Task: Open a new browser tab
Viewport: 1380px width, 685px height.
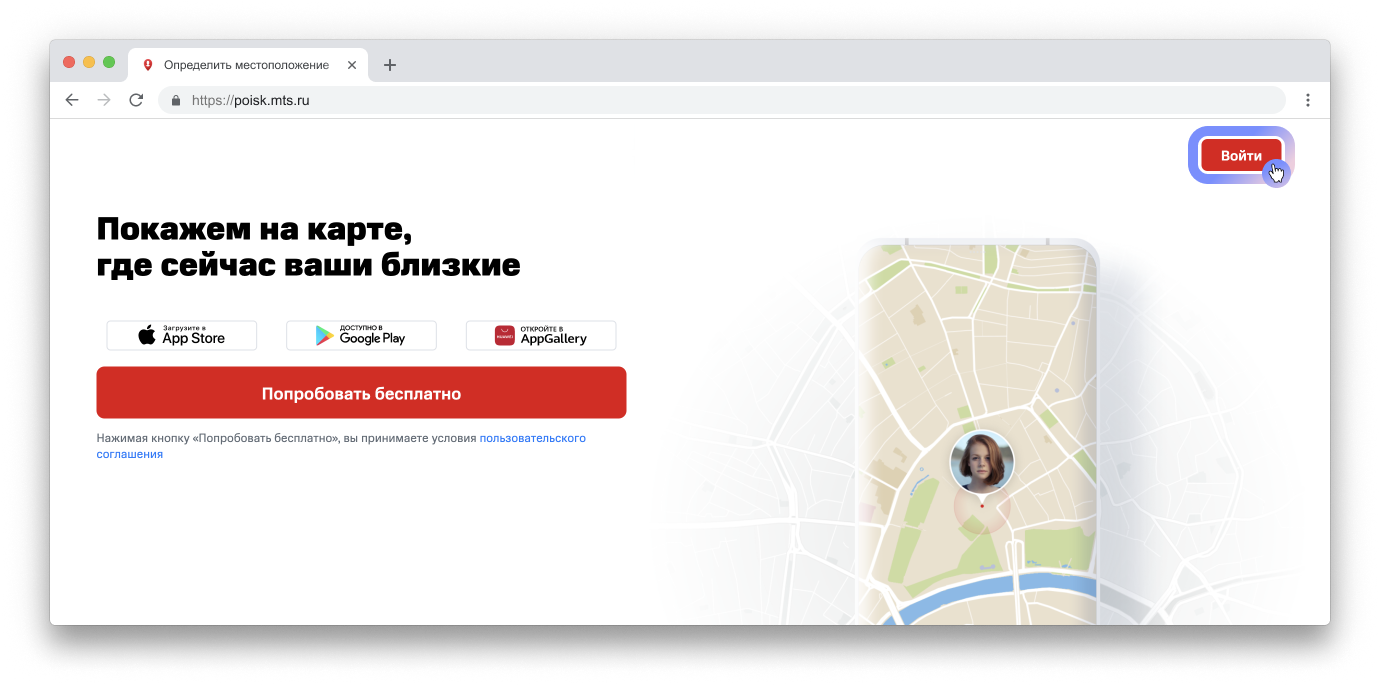Action: [390, 65]
